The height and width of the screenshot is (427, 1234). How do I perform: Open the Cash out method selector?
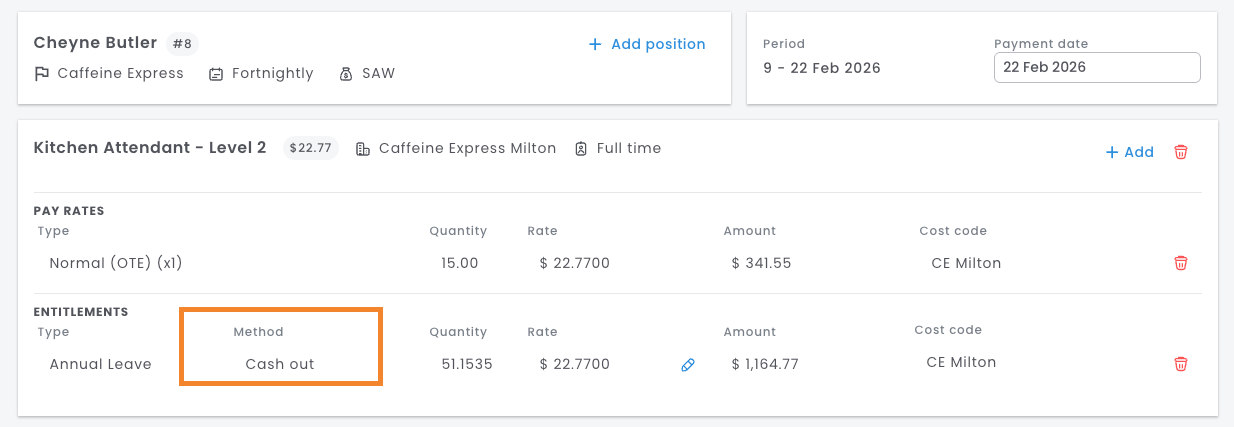280,364
